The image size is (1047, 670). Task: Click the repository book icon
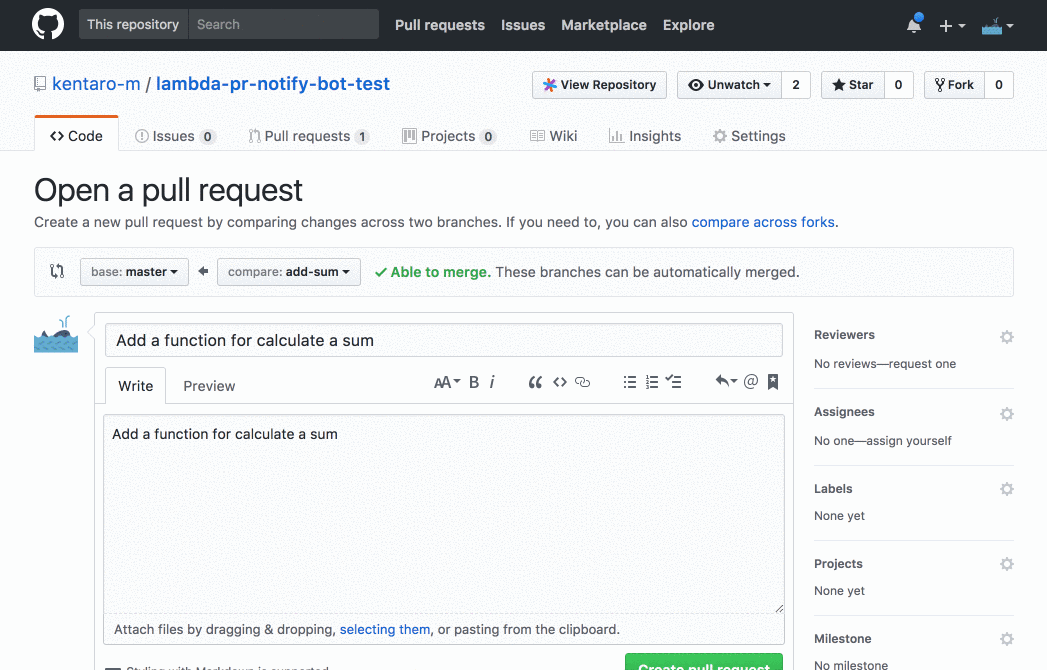pyautogui.click(x=40, y=84)
